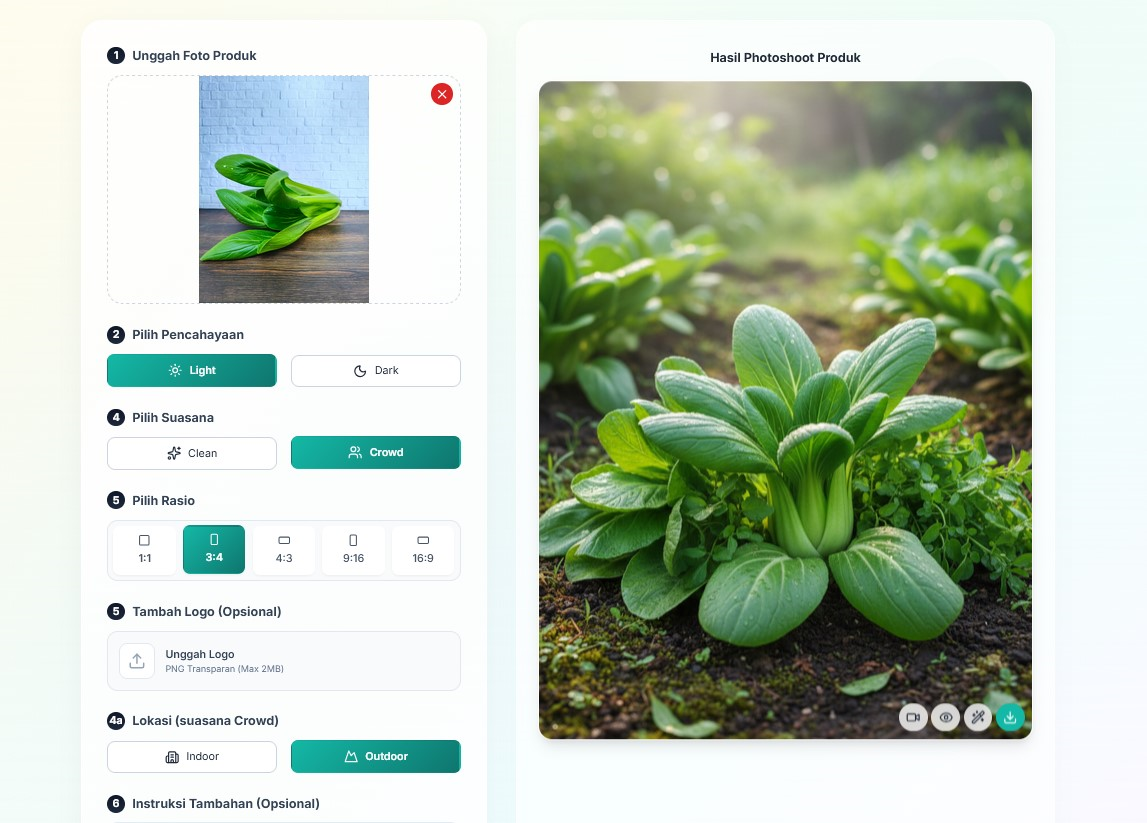Viewport: 1147px width, 823px height.
Task: Choose Clean atmosphere option
Action: (x=192, y=453)
